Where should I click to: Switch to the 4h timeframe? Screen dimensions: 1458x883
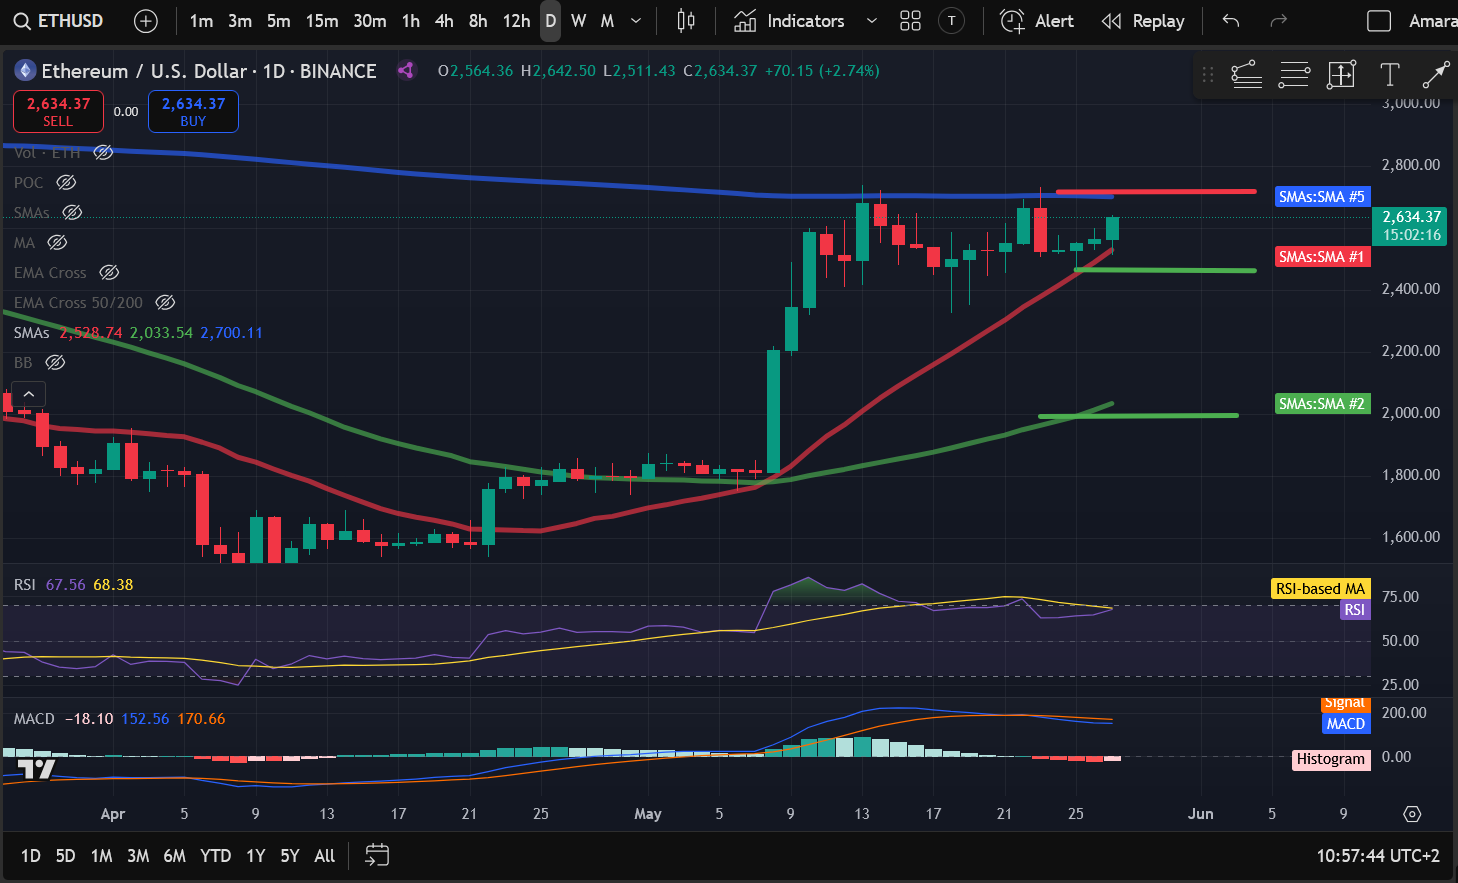[444, 21]
